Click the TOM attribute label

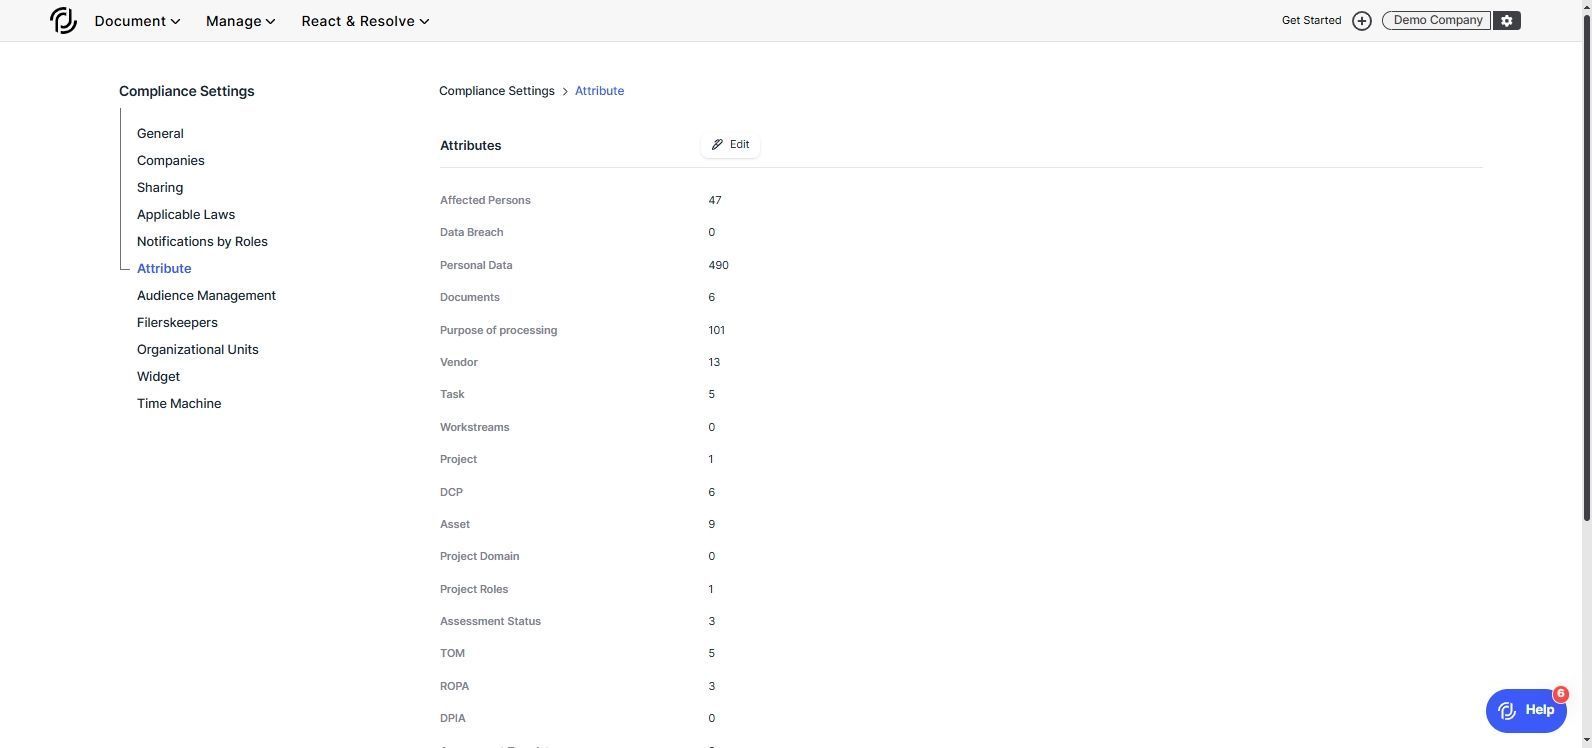point(452,653)
